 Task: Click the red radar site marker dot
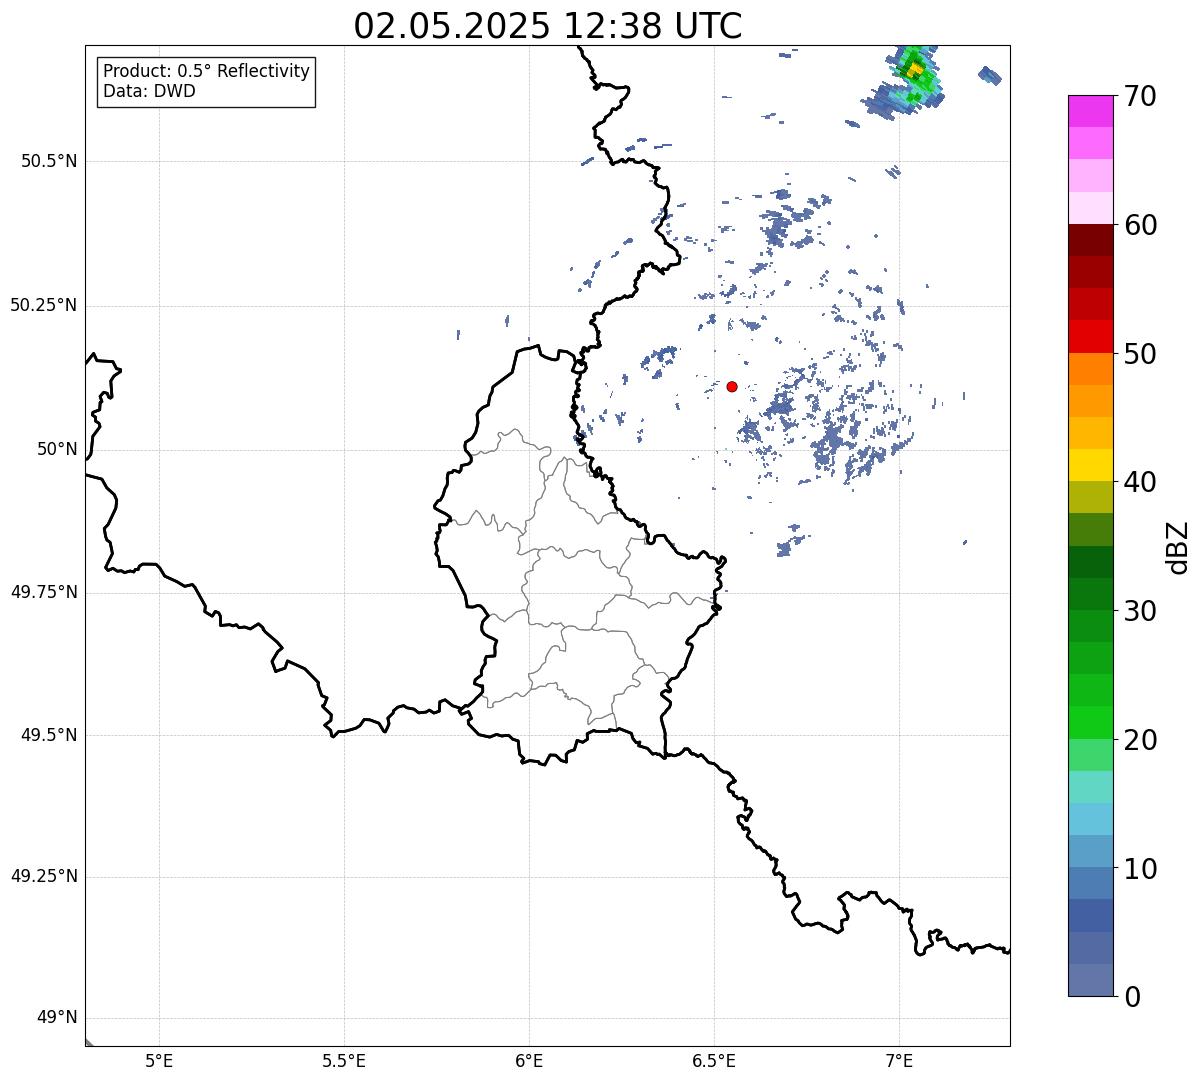pos(732,386)
